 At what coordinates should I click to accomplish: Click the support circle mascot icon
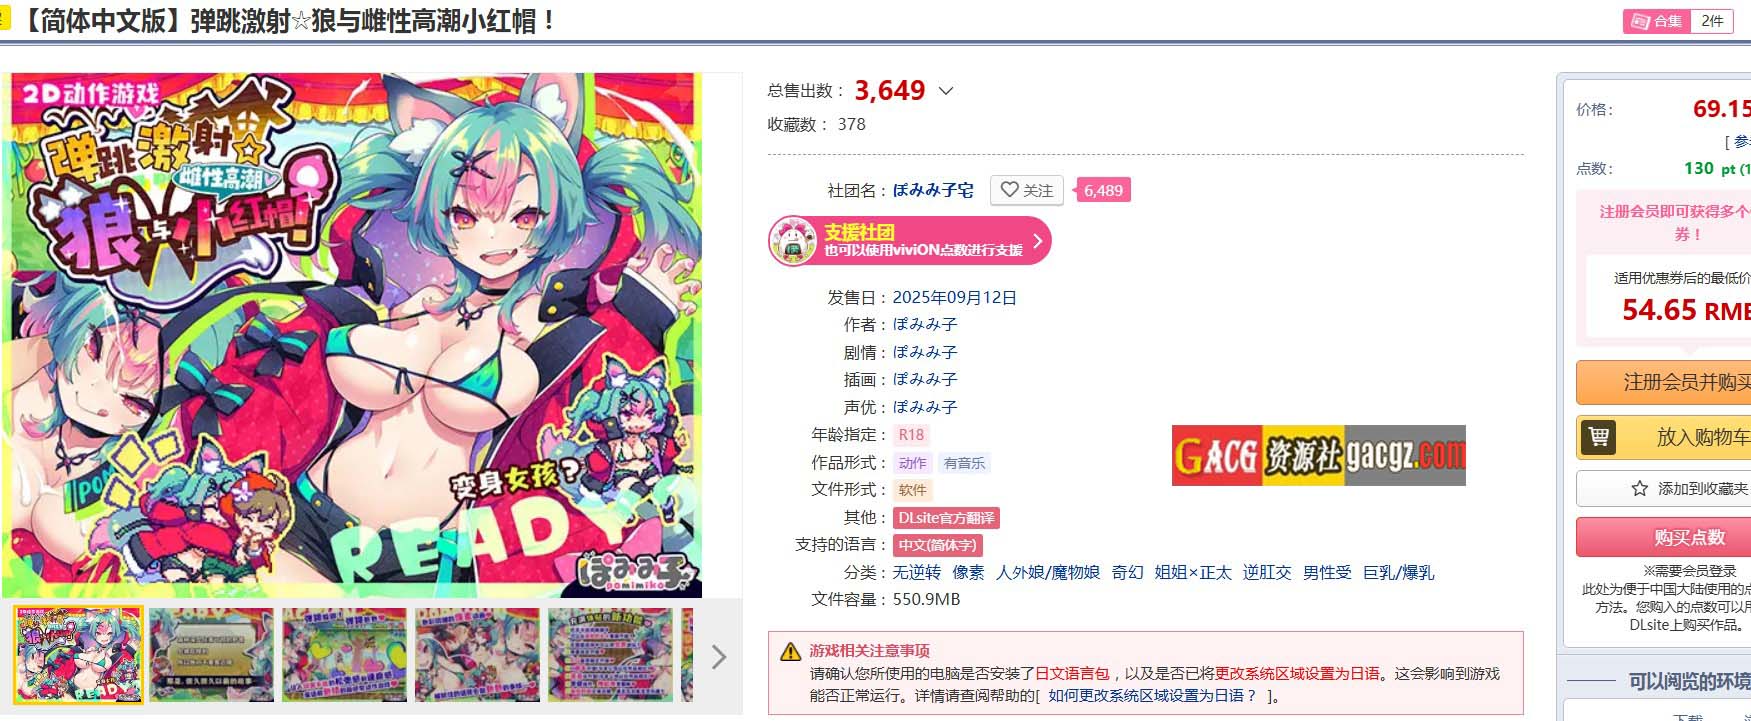click(x=793, y=241)
